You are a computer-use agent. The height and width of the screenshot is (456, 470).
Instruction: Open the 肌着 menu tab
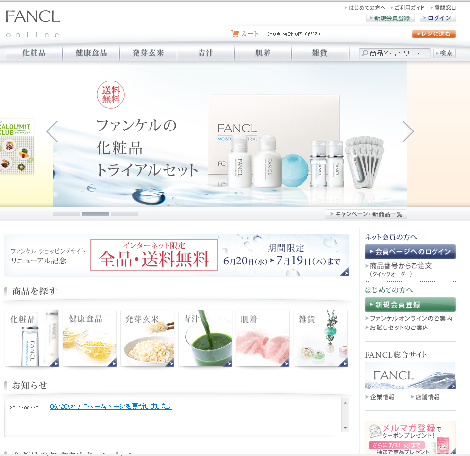click(x=263, y=53)
